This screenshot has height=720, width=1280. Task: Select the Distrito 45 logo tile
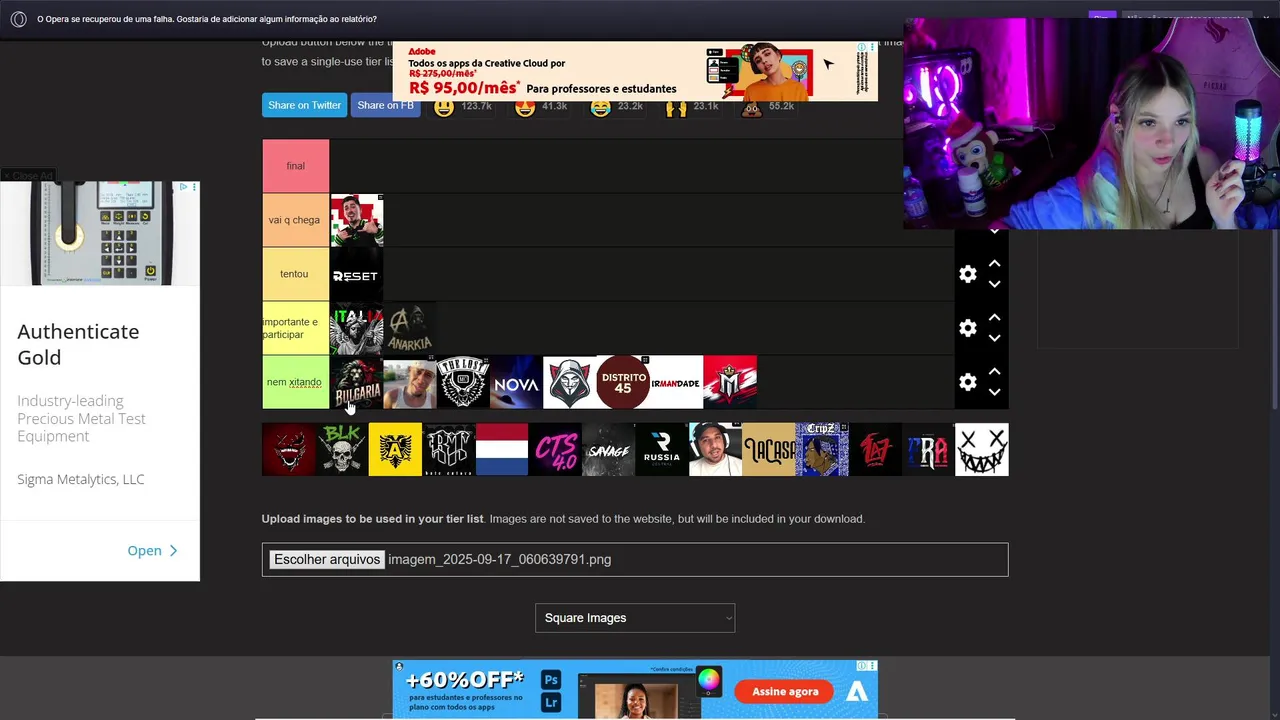pyautogui.click(x=623, y=382)
